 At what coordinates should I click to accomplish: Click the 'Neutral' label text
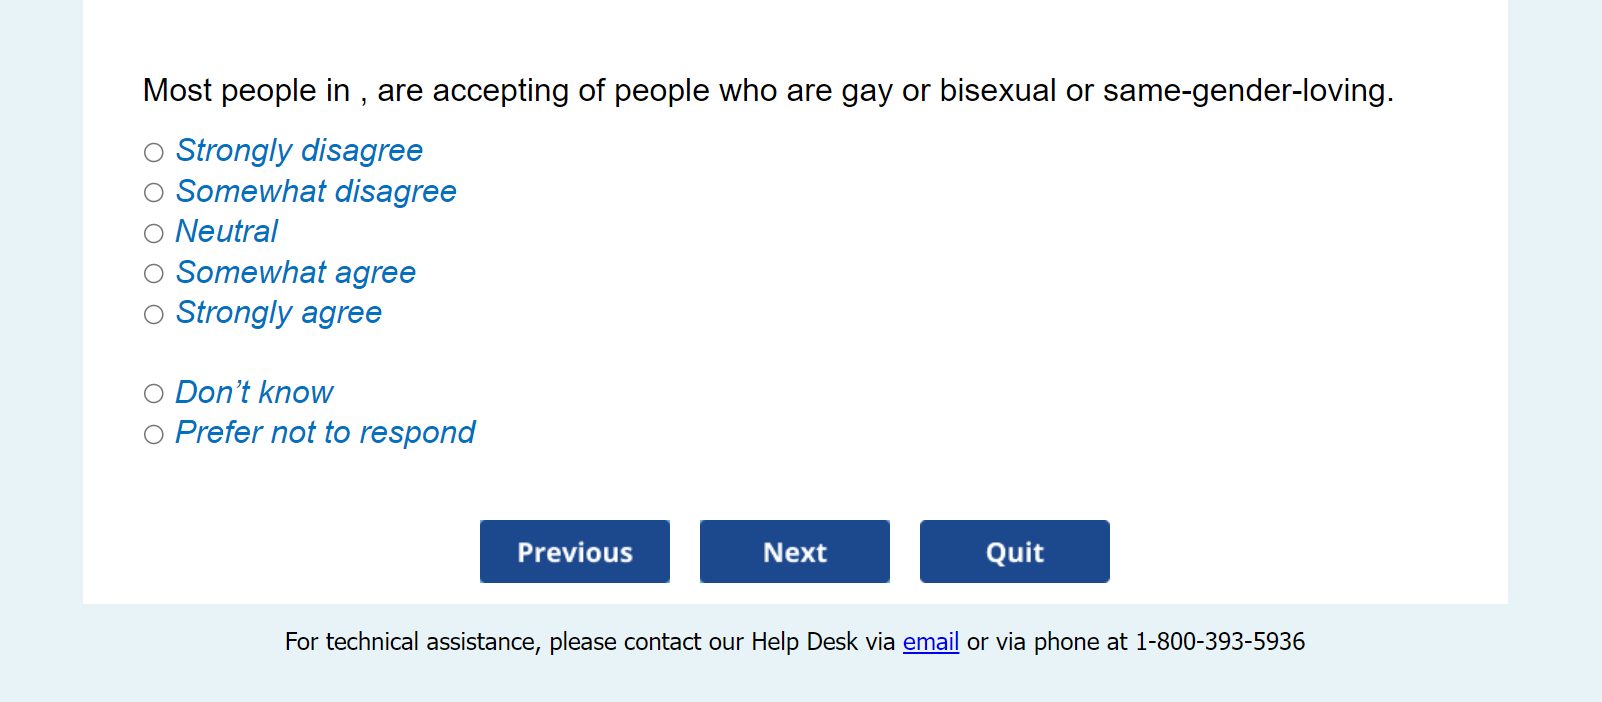(227, 232)
